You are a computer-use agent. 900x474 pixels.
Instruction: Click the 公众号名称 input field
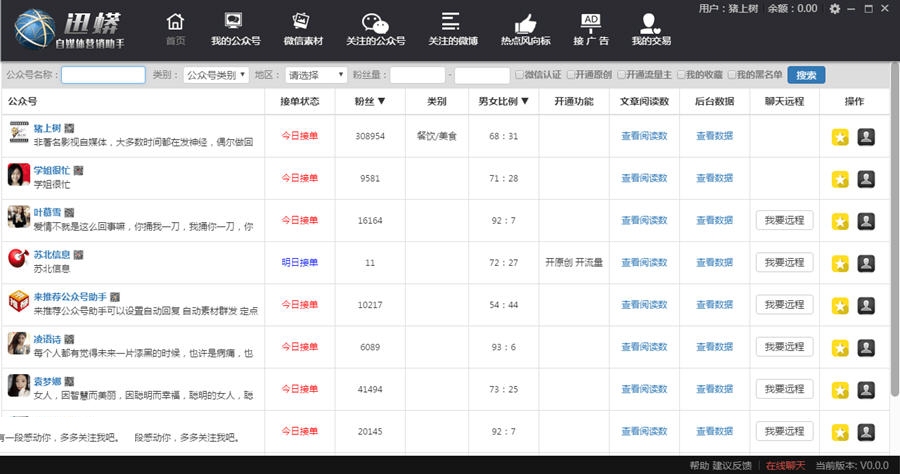coord(103,75)
